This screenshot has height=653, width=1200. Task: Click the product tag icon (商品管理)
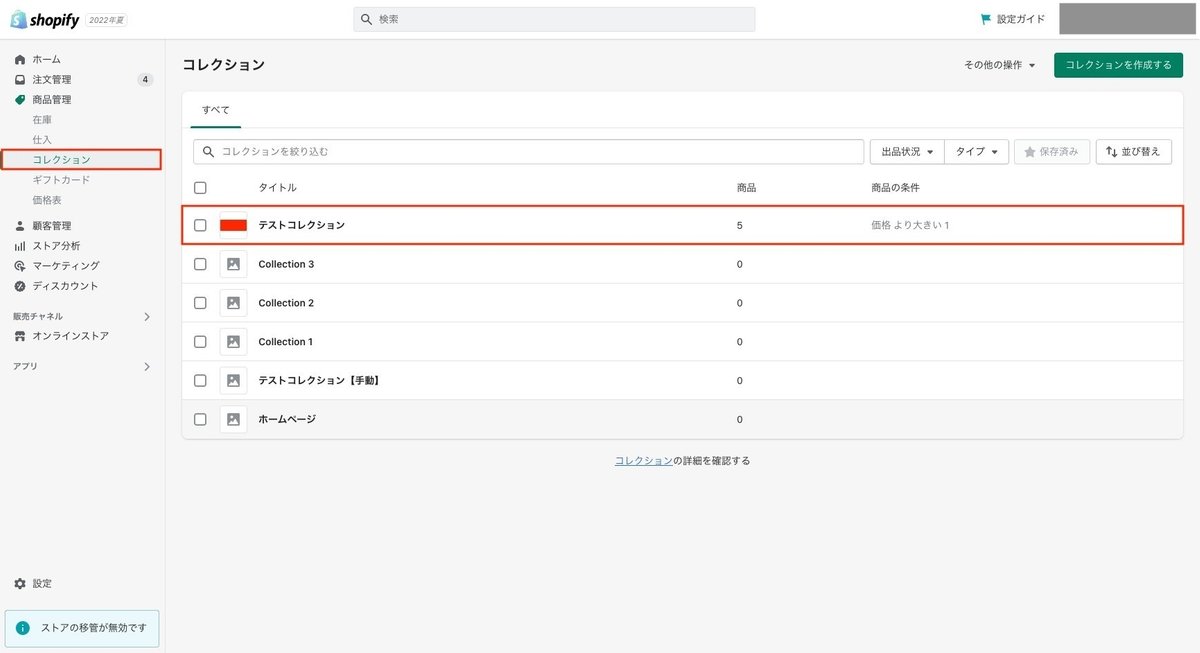[x=20, y=100]
